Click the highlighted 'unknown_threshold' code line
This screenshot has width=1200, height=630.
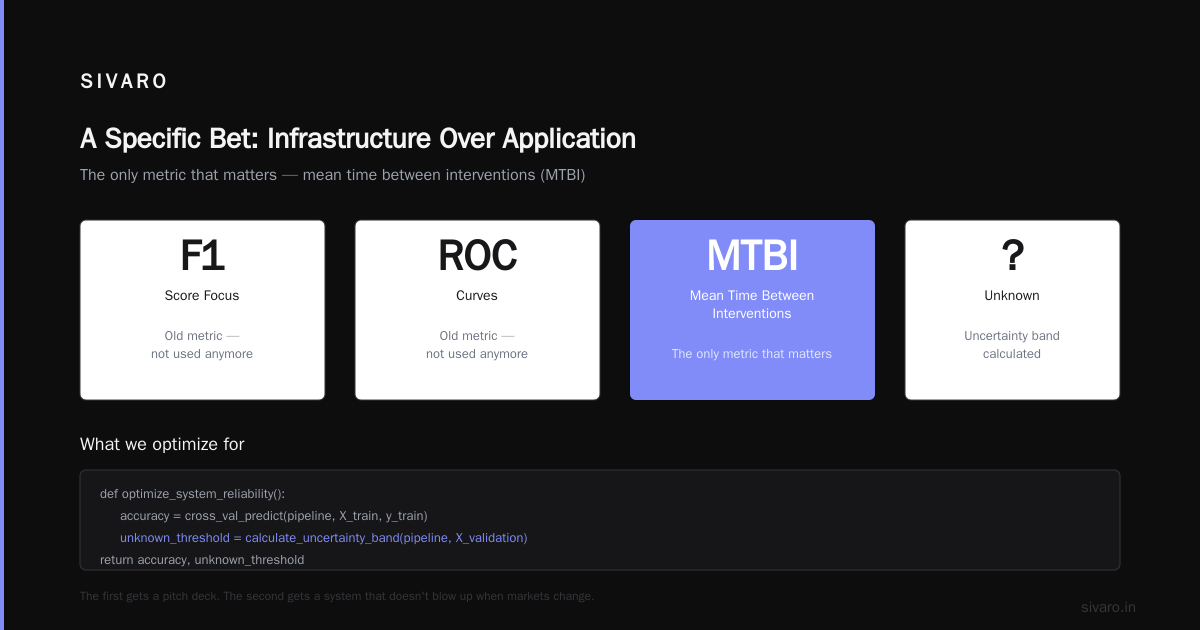click(x=323, y=538)
